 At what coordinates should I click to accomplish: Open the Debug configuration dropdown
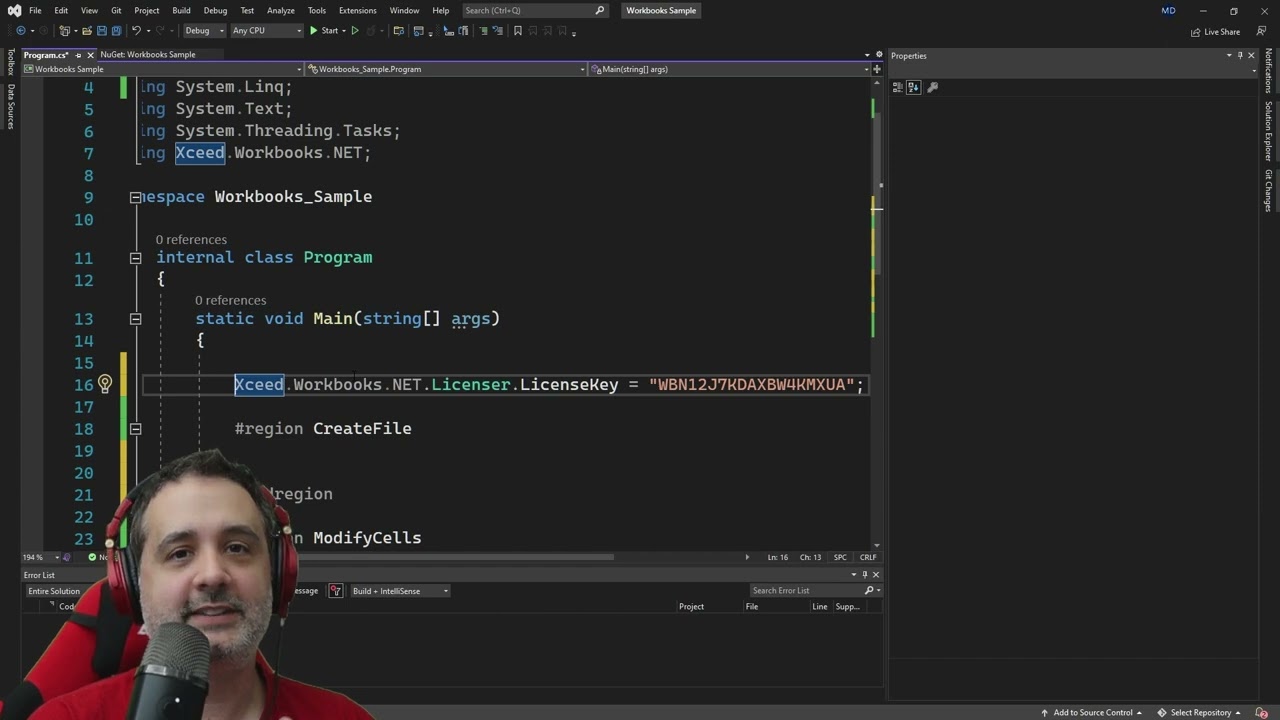[204, 31]
